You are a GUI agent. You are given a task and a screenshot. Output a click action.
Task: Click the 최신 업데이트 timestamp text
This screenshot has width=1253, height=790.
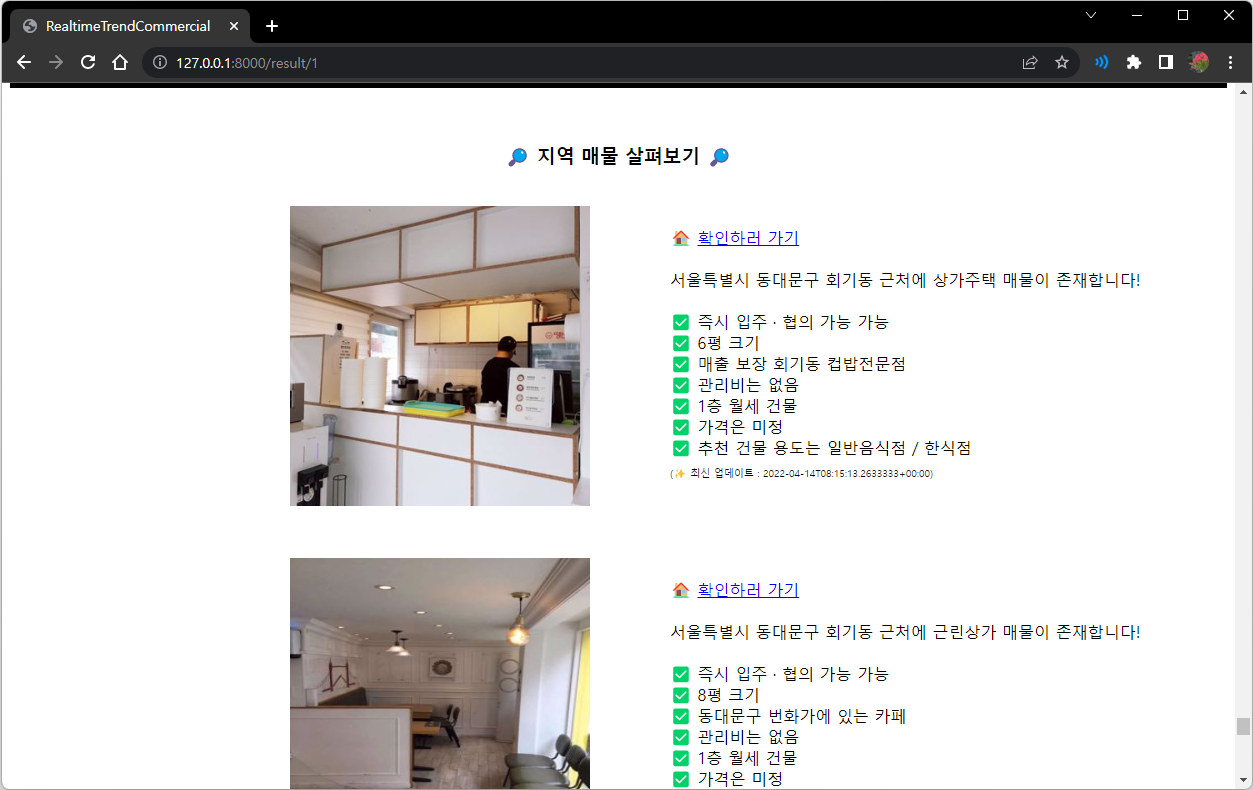pos(802,474)
